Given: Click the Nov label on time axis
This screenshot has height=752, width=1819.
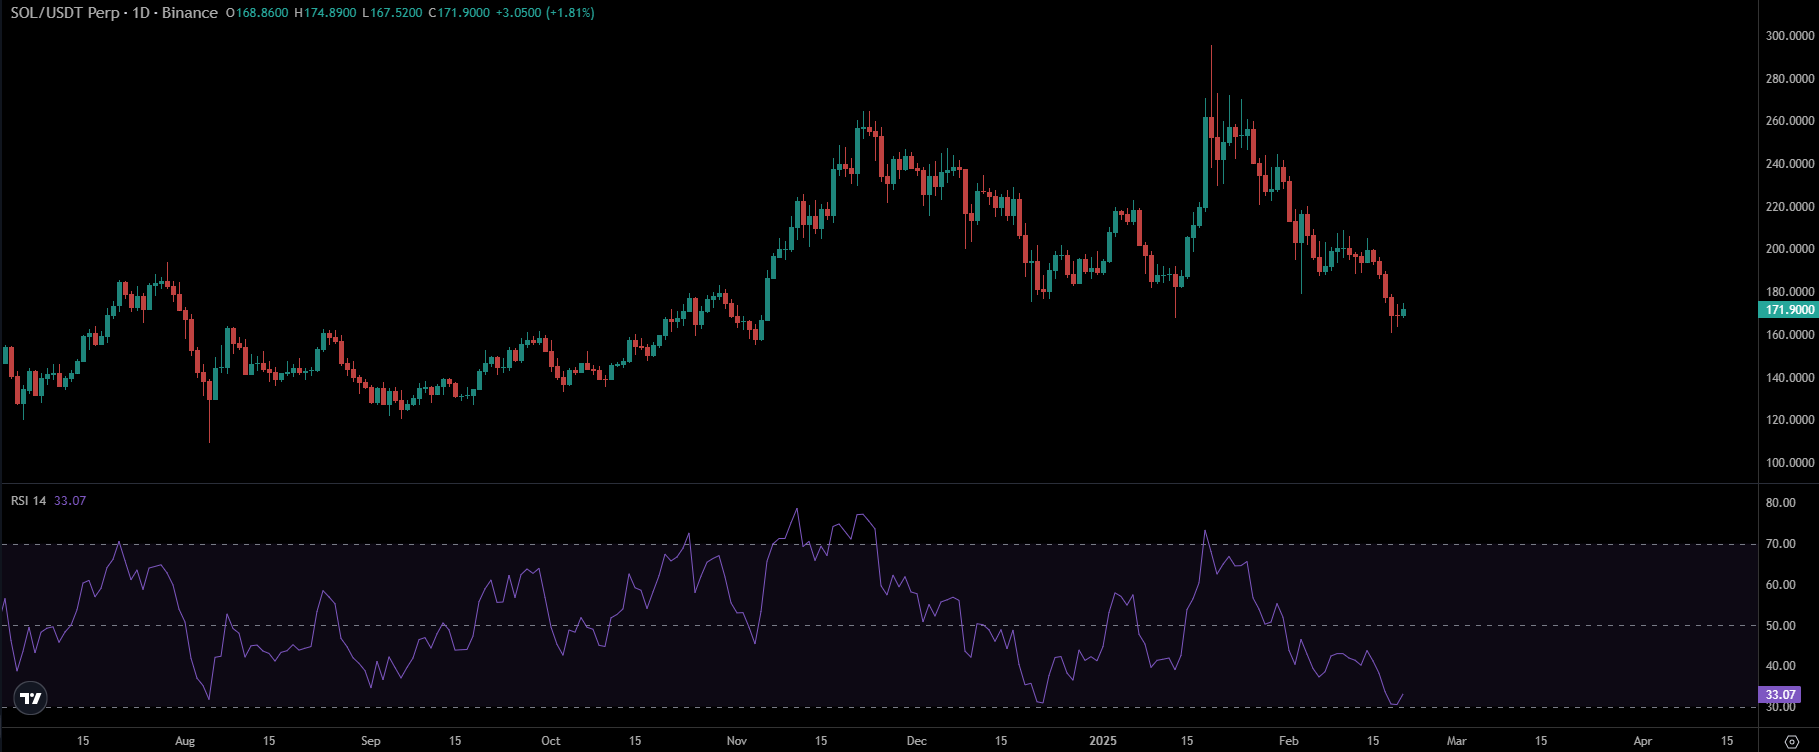Looking at the screenshot, I should coord(737,741).
